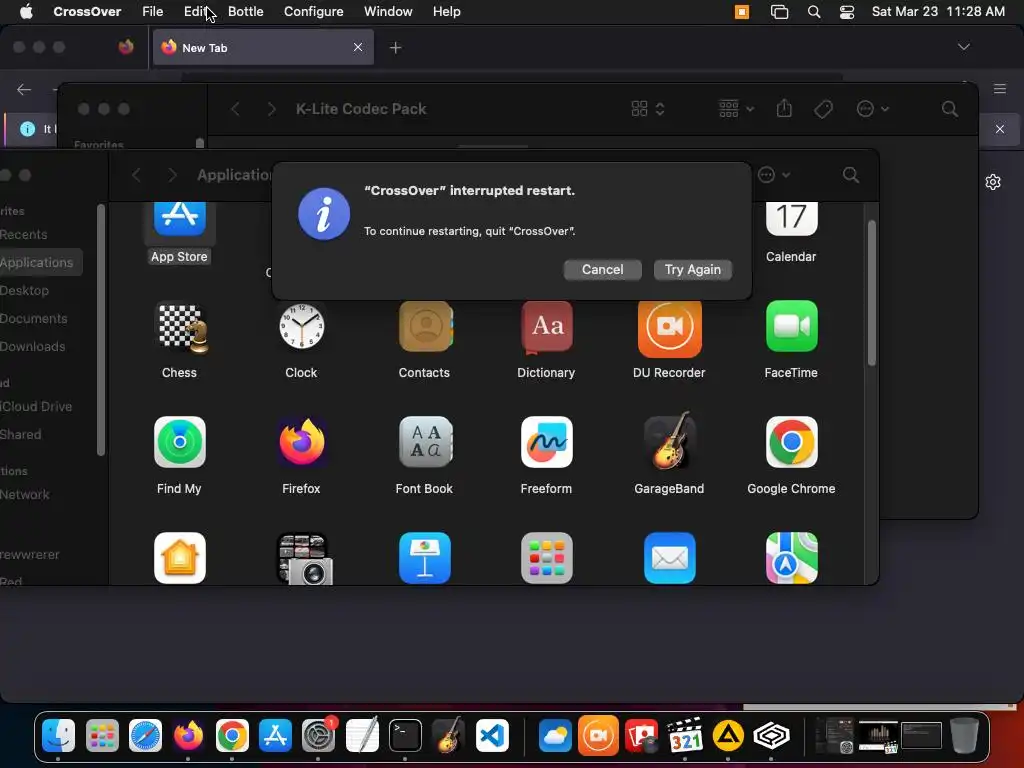Select the Google Chrome app in Applications
This screenshot has width=1024, height=768.
(x=791, y=442)
